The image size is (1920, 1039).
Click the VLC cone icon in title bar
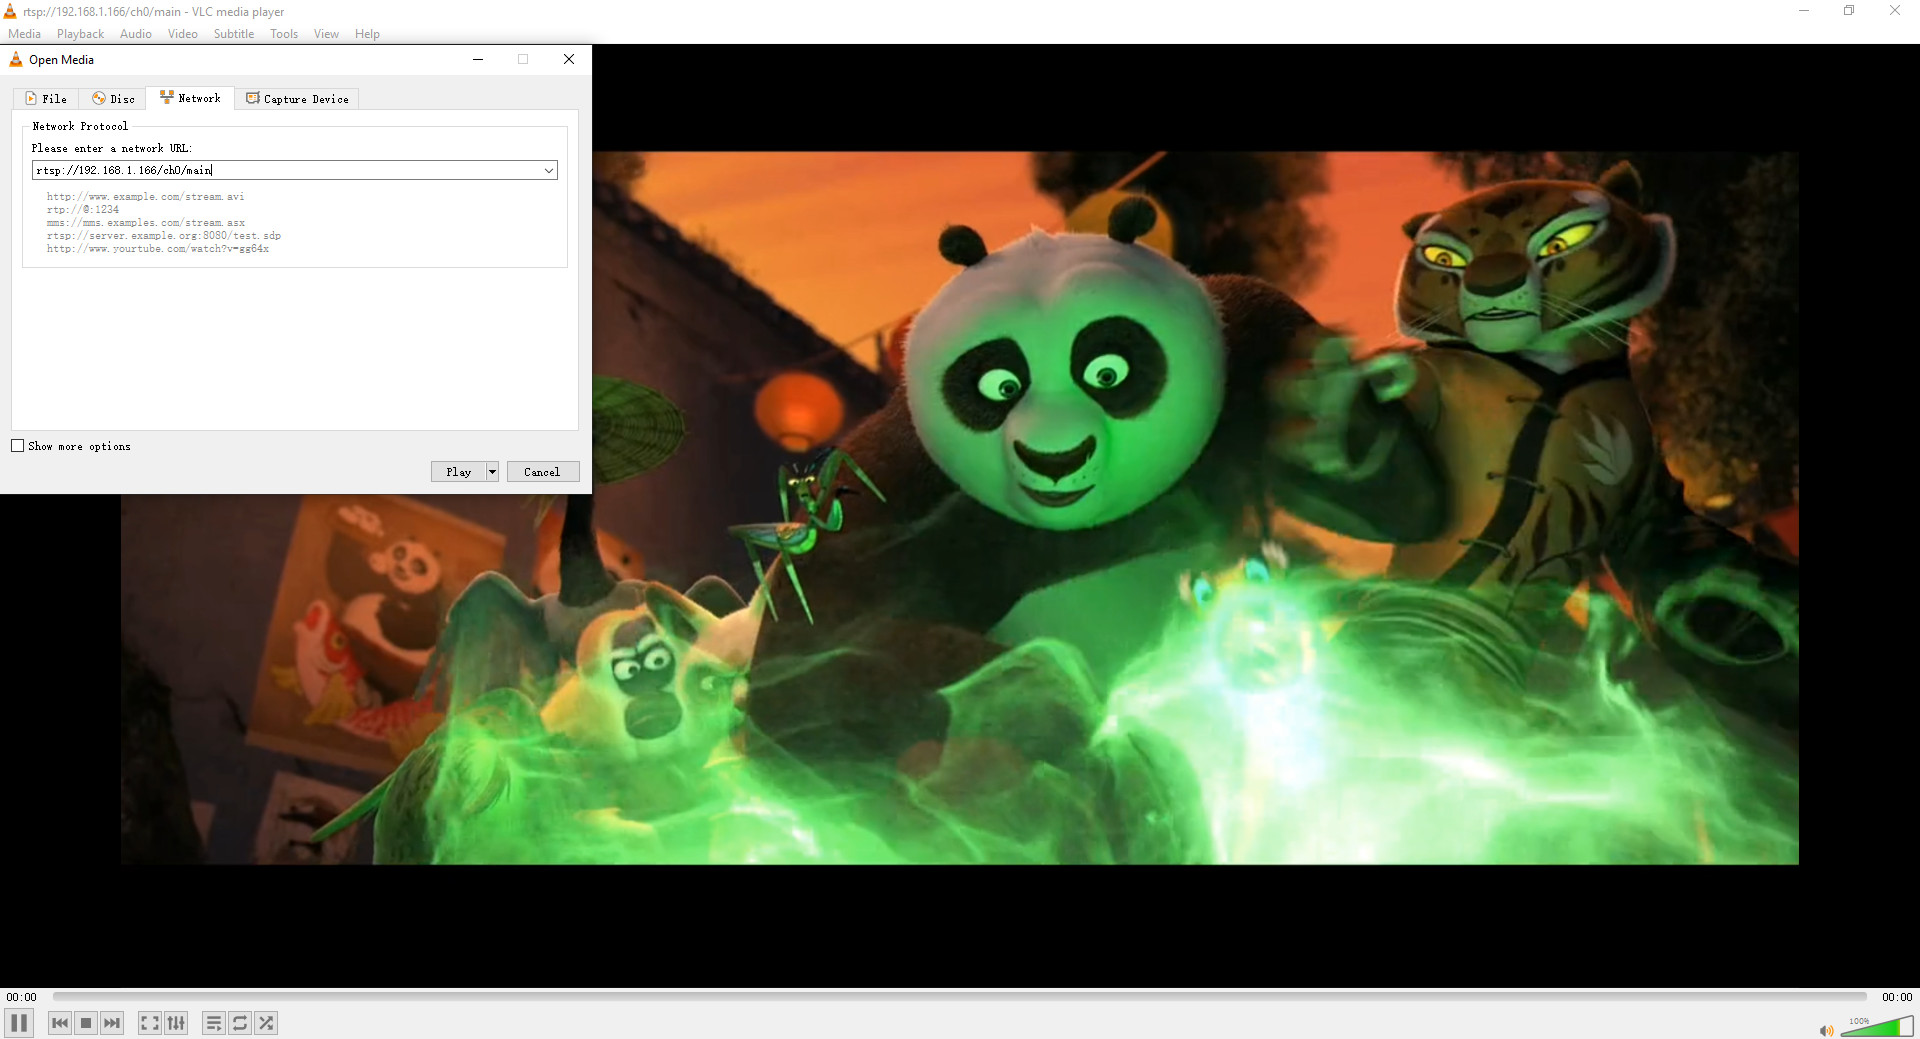10,11
